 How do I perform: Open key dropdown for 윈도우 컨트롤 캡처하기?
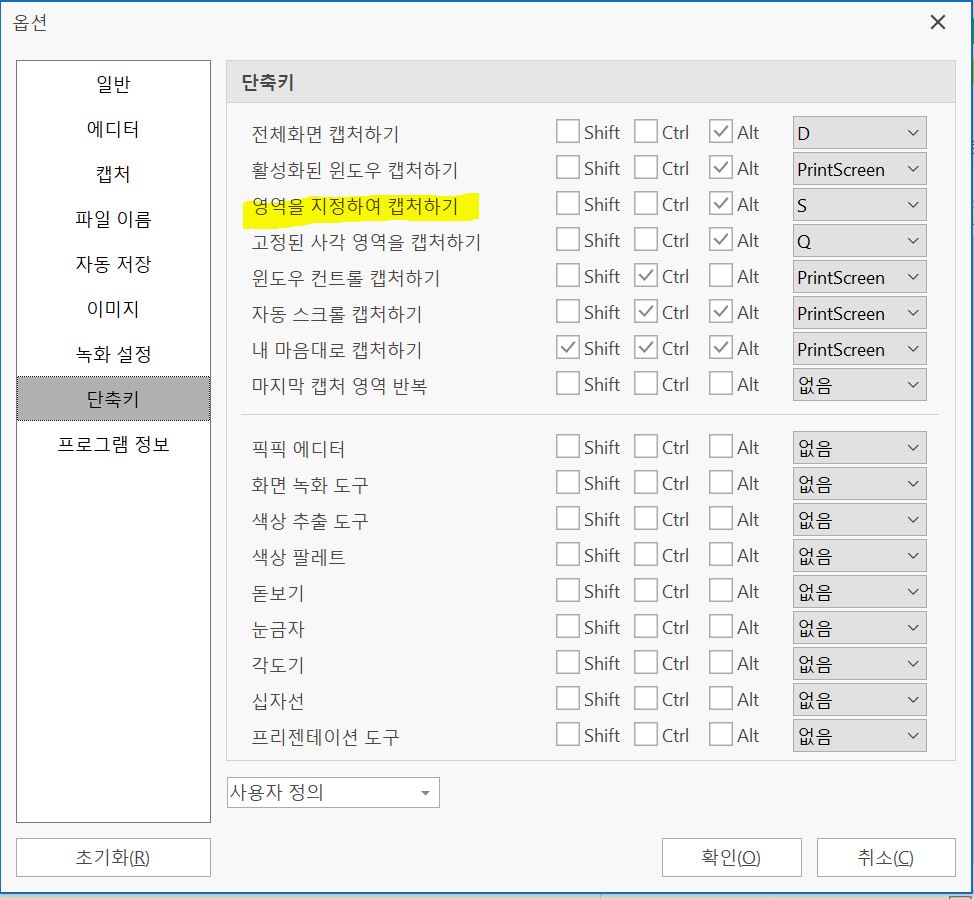860,277
